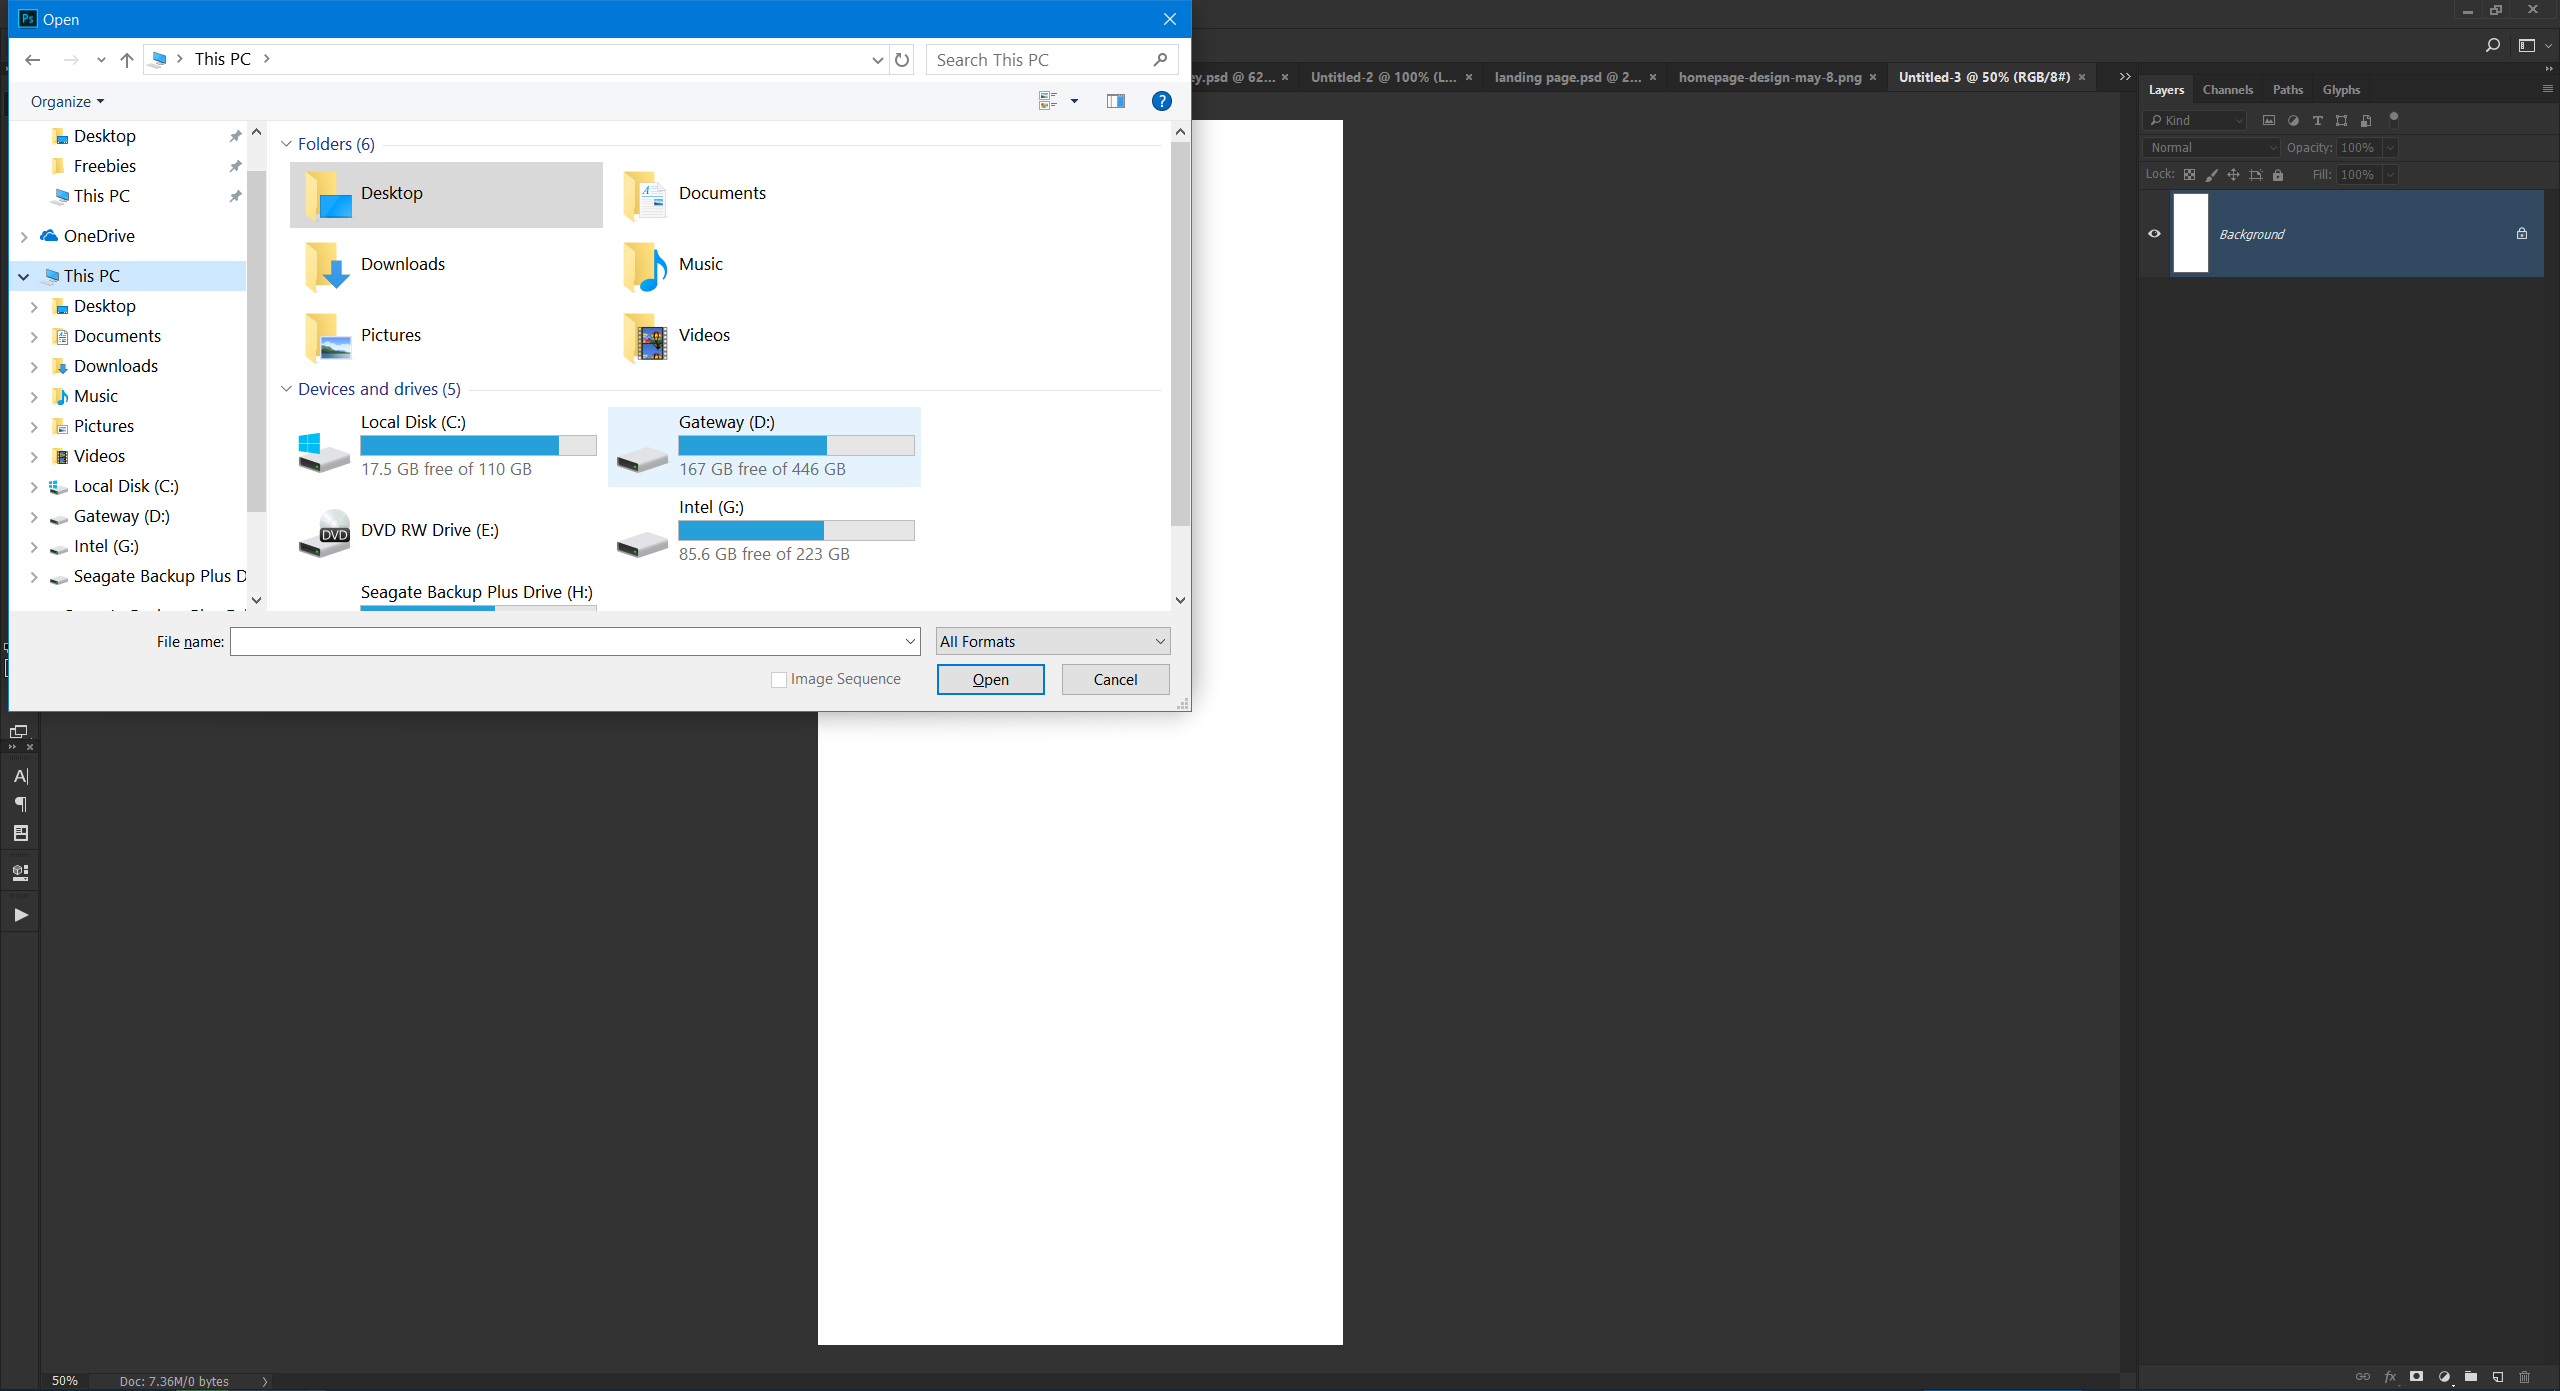
Task: Click the refresh/reload icon in address bar
Action: point(901,58)
